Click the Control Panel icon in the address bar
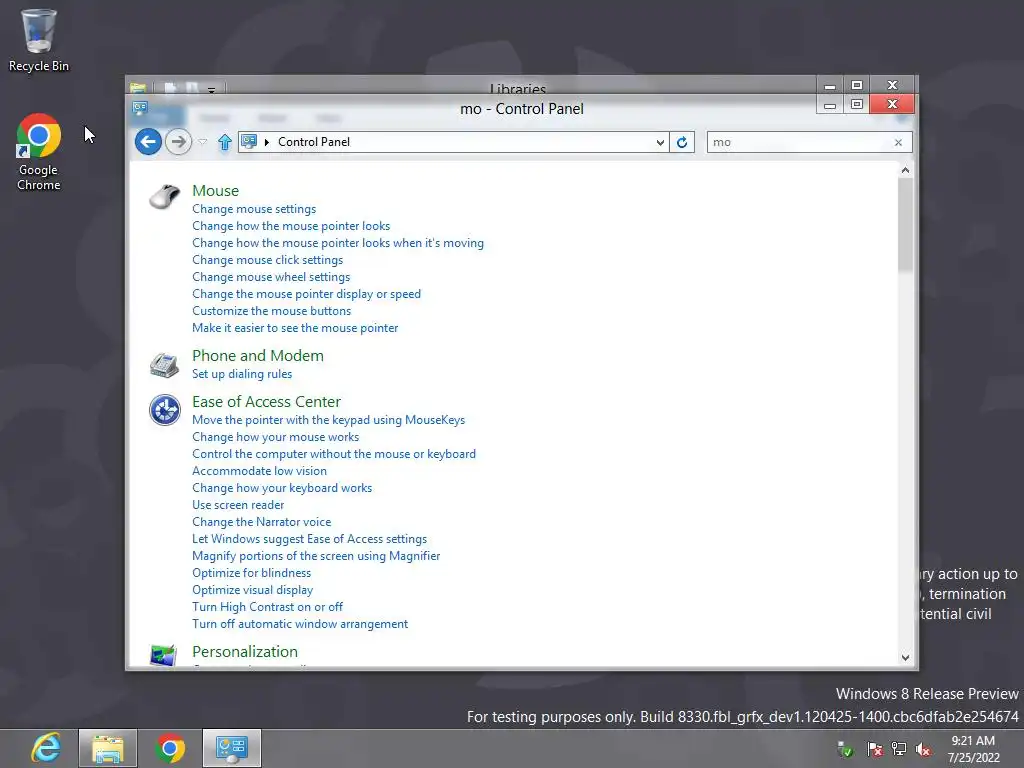The height and width of the screenshot is (768, 1024). click(x=249, y=141)
